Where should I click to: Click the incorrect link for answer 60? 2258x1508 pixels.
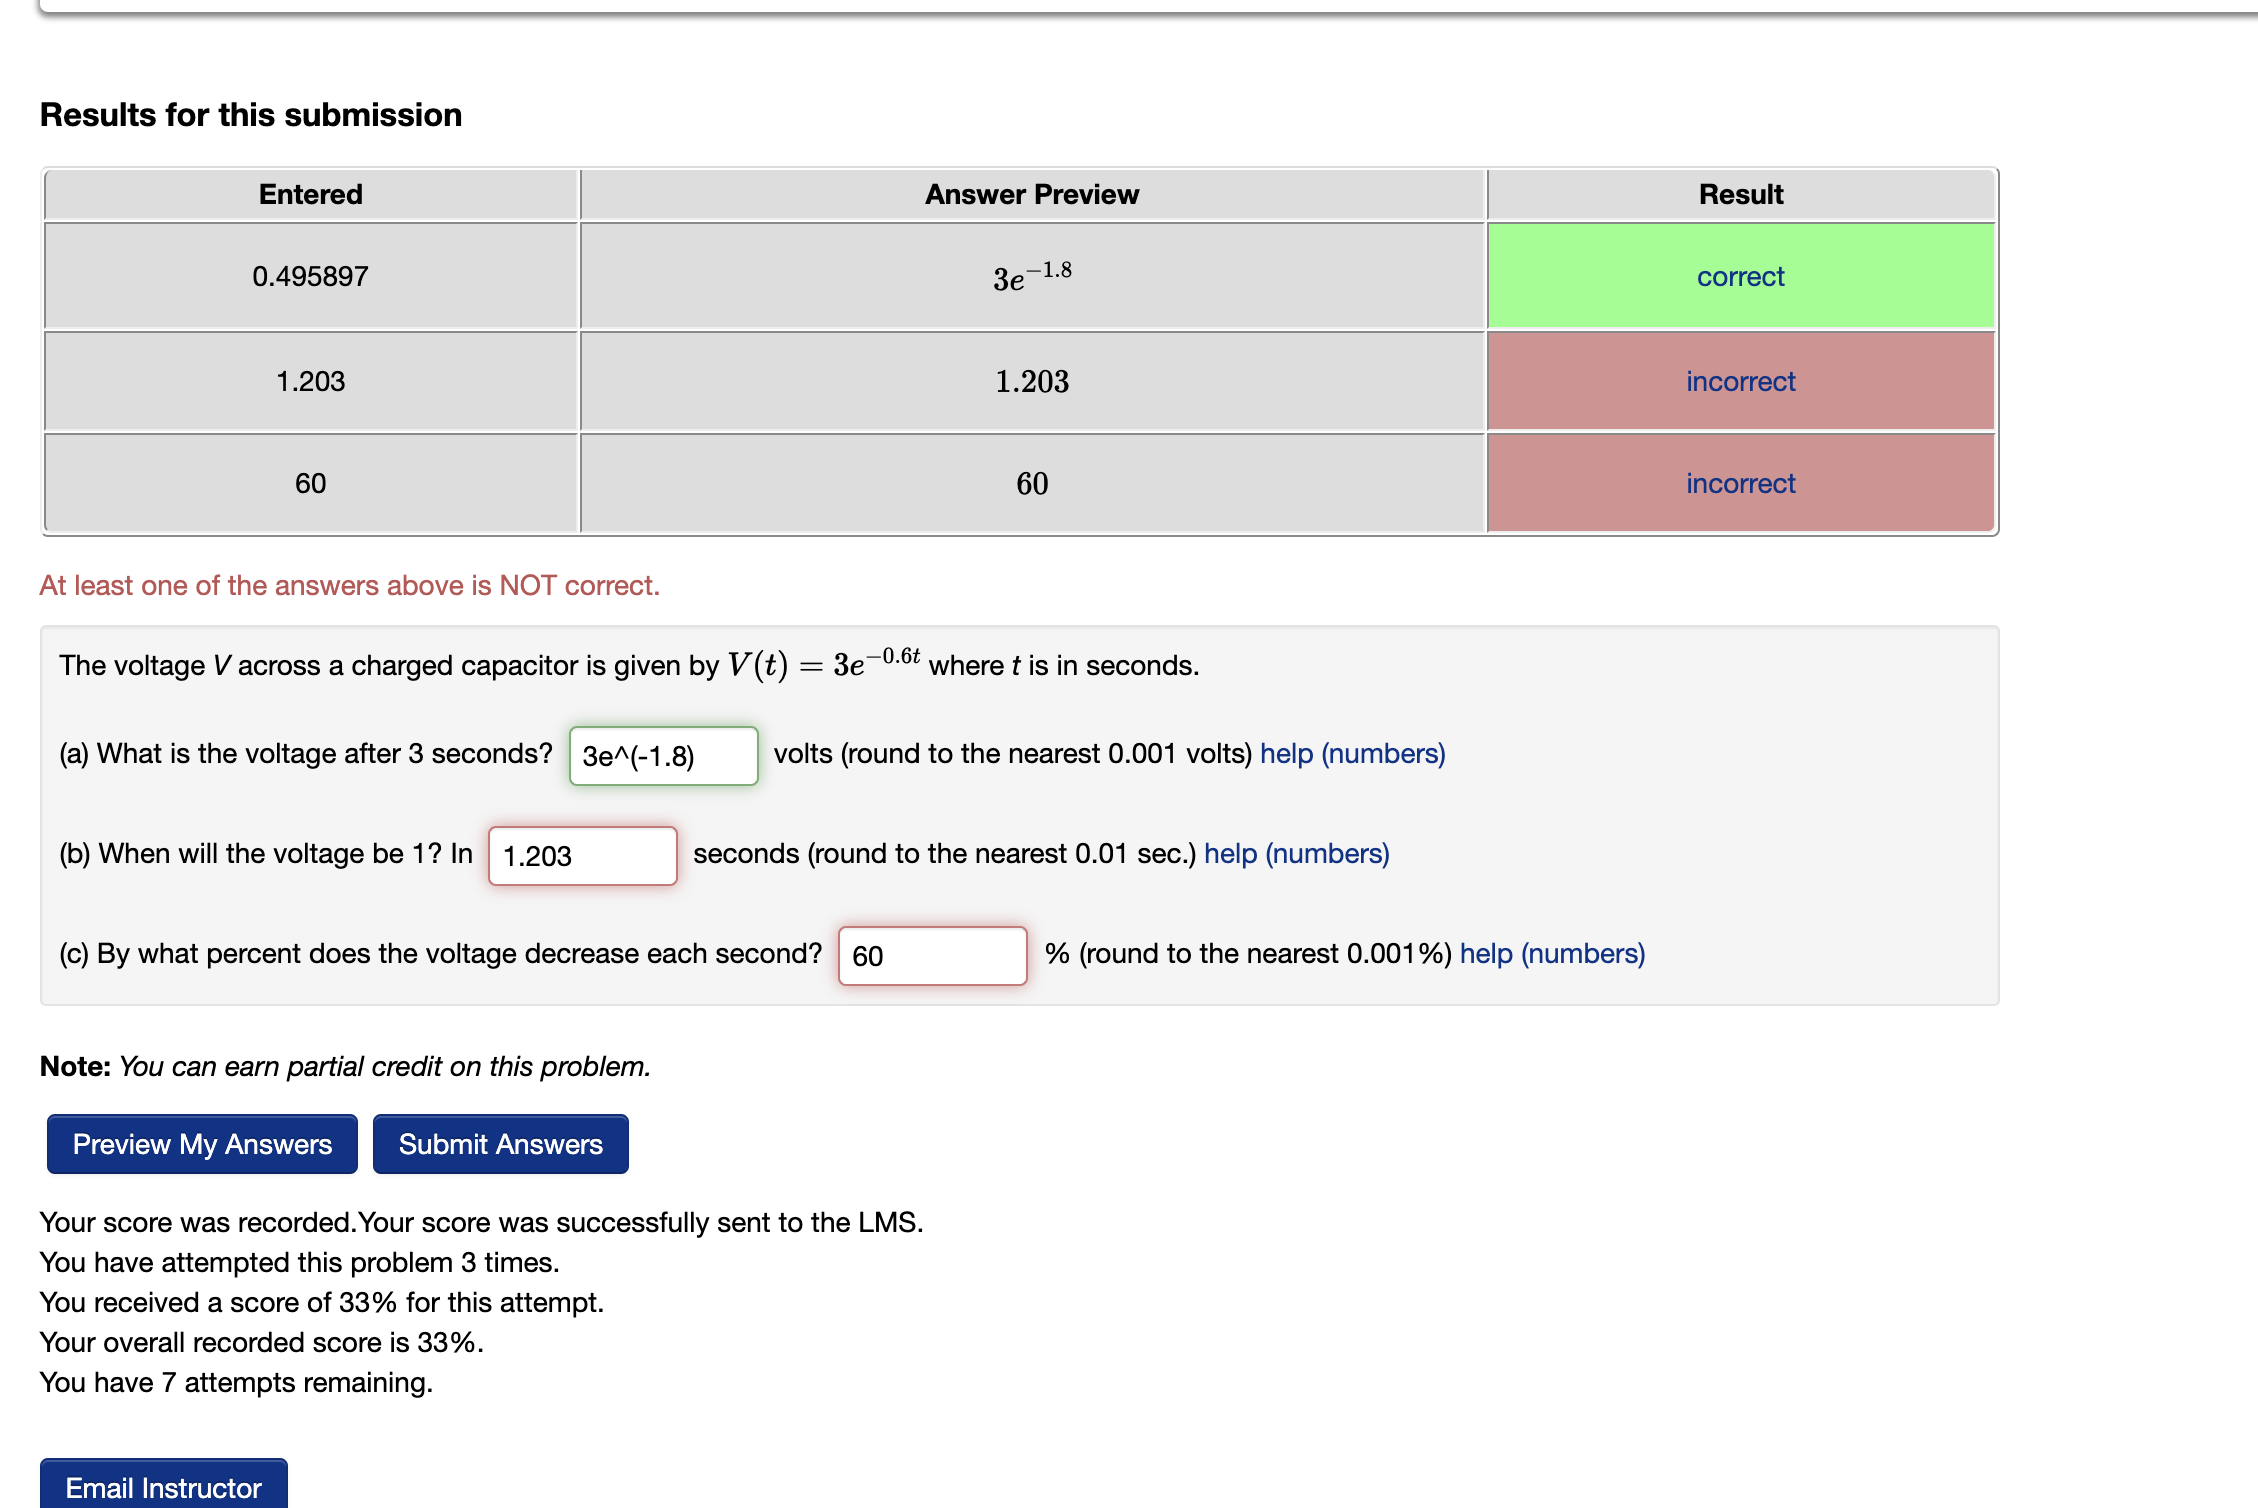click(x=1740, y=483)
